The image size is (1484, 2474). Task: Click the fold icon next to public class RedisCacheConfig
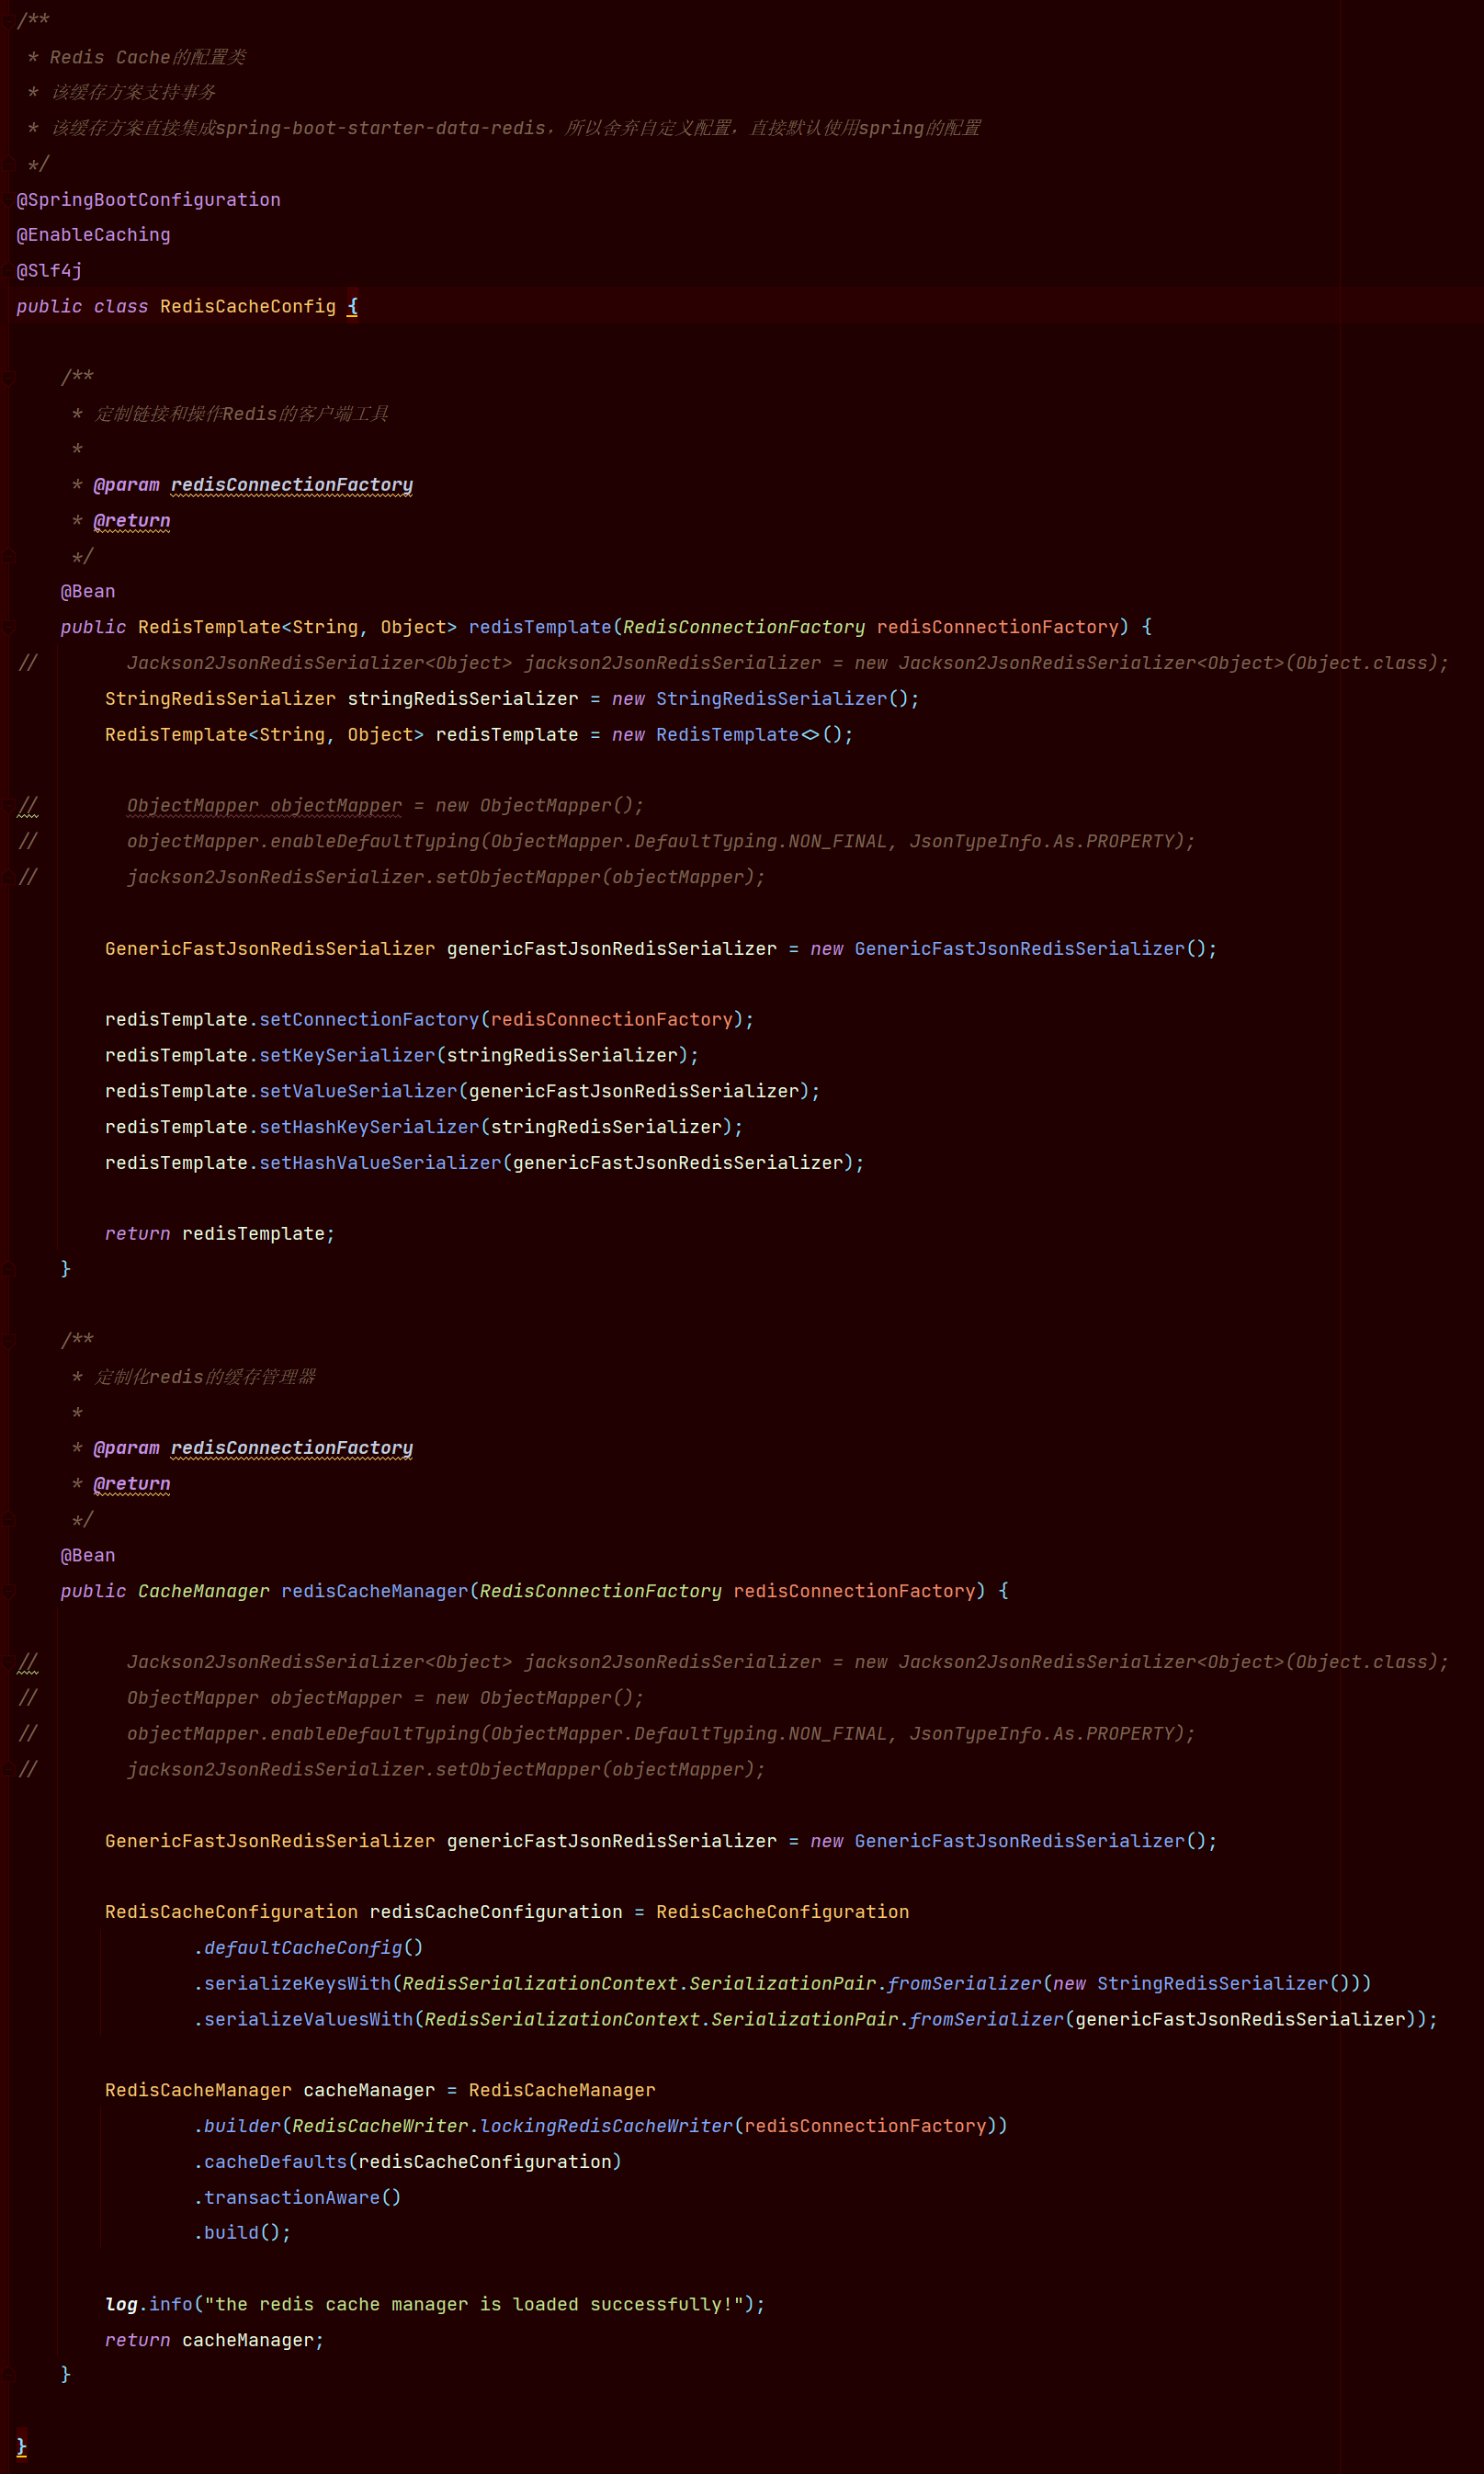tap(10, 307)
